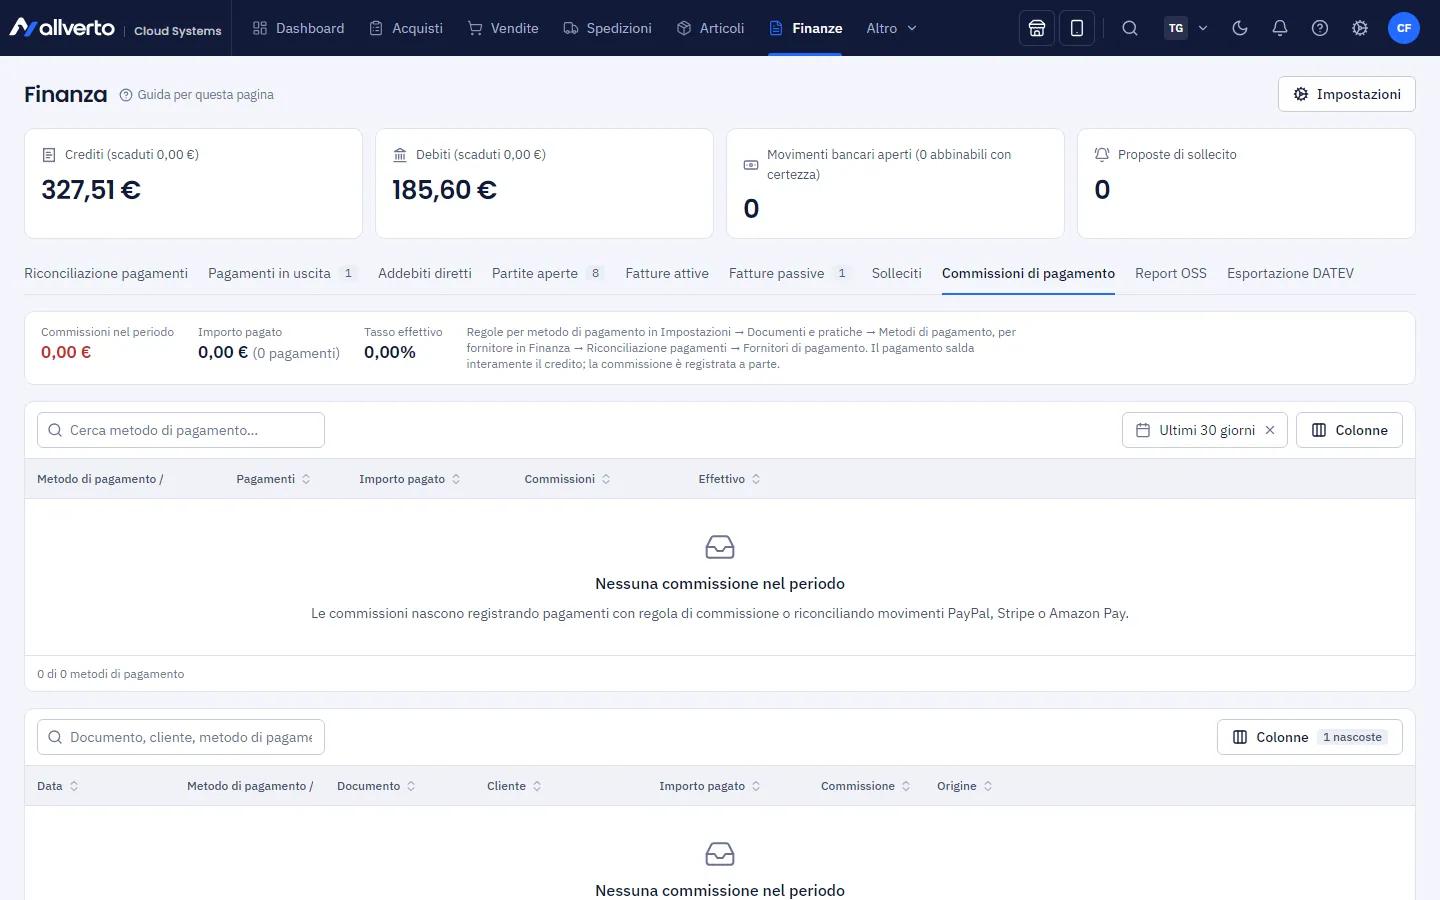Screen dimensions: 1440x900
Task: Open the mobile device icon in the top bar
Action: 1077,28
